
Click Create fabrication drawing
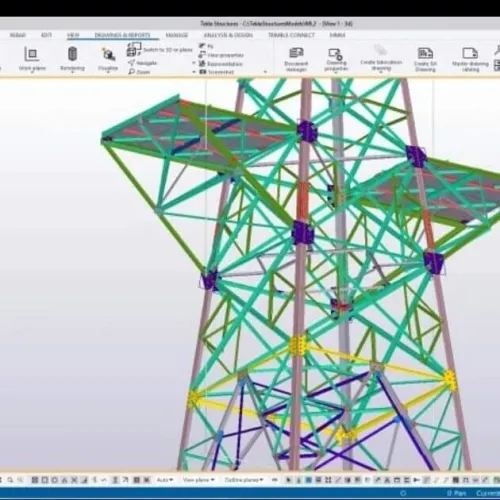[381, 59]
